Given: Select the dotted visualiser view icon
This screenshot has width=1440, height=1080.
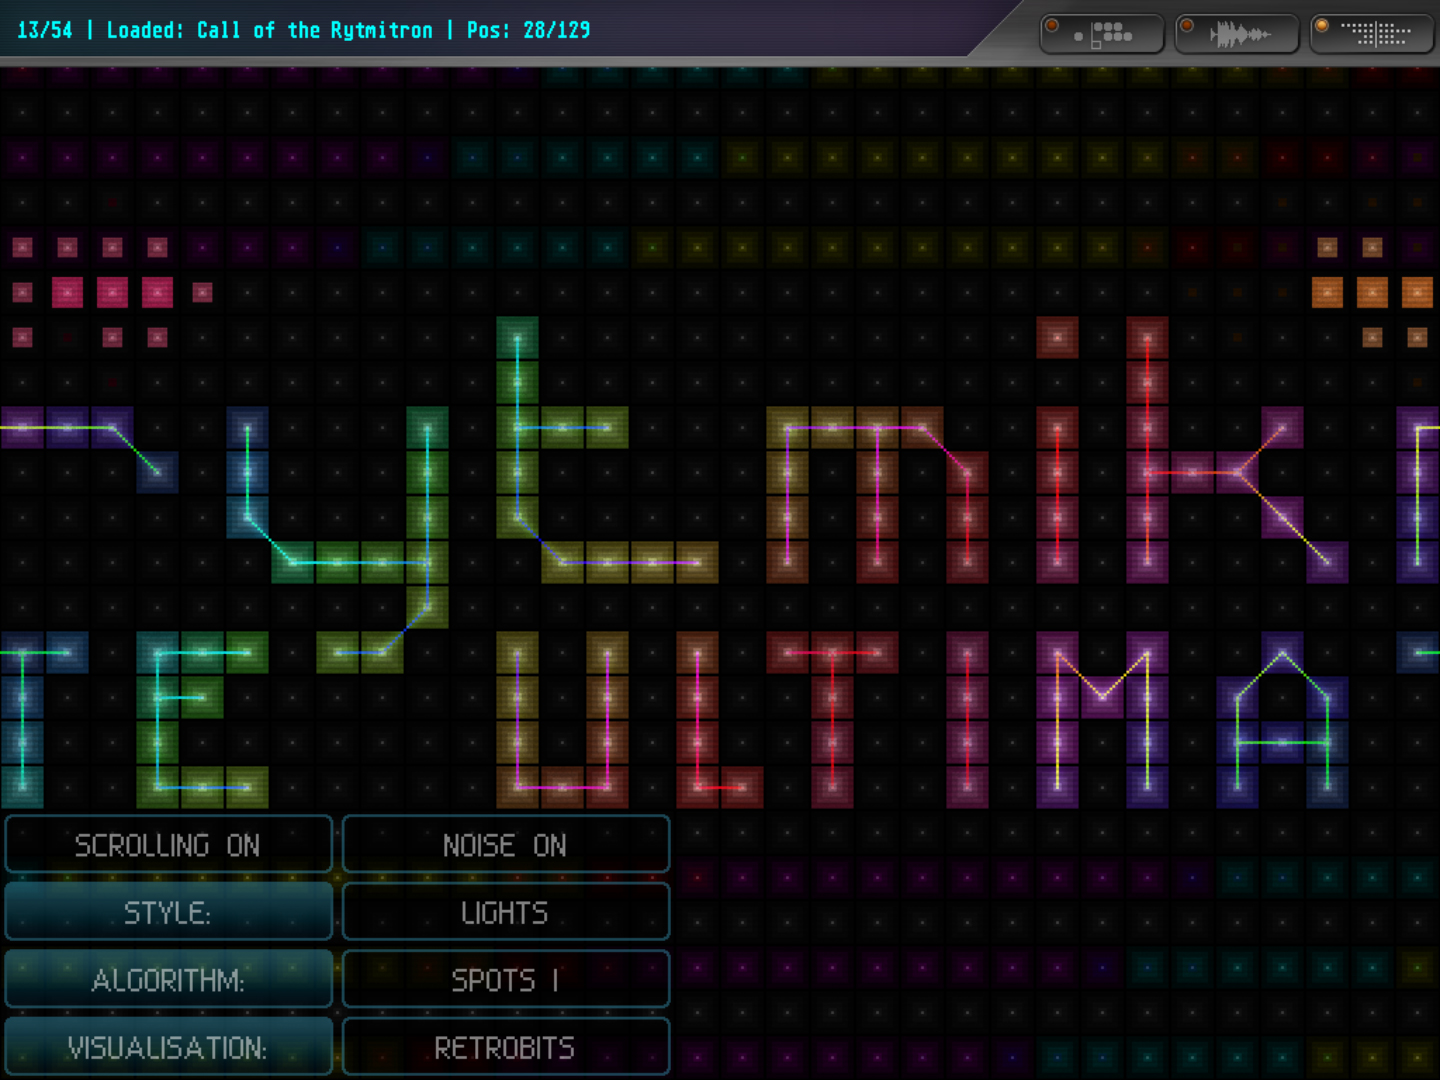Looking at the screenshot, I should (x=1372, y=34).
